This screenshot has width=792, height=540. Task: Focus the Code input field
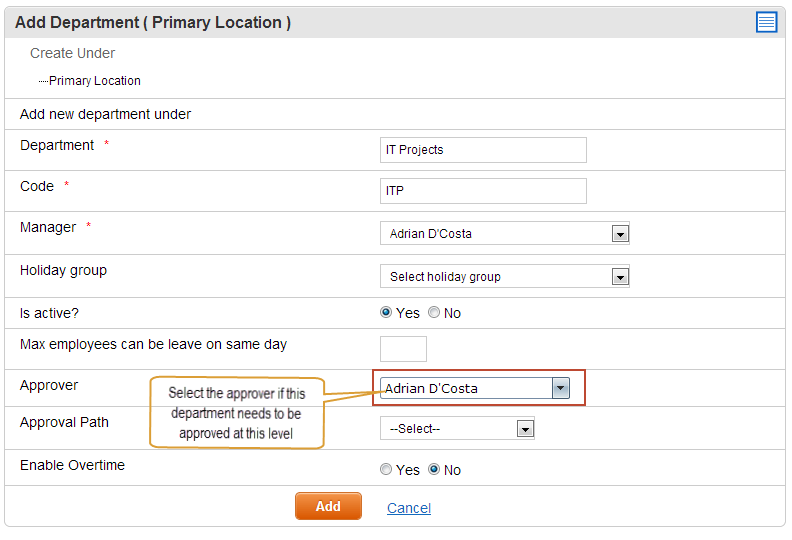[x=483, y=191]
